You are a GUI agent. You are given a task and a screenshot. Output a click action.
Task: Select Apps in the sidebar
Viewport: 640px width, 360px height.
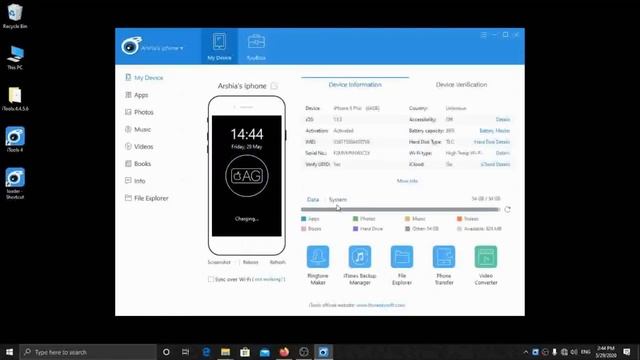(x=137, y=95)
